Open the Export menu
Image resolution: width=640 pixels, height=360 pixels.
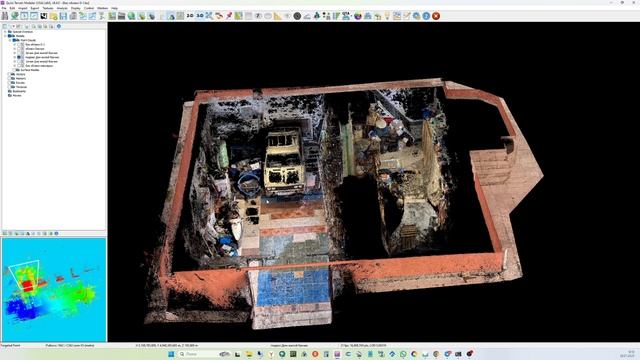click(x=35, y=8)
